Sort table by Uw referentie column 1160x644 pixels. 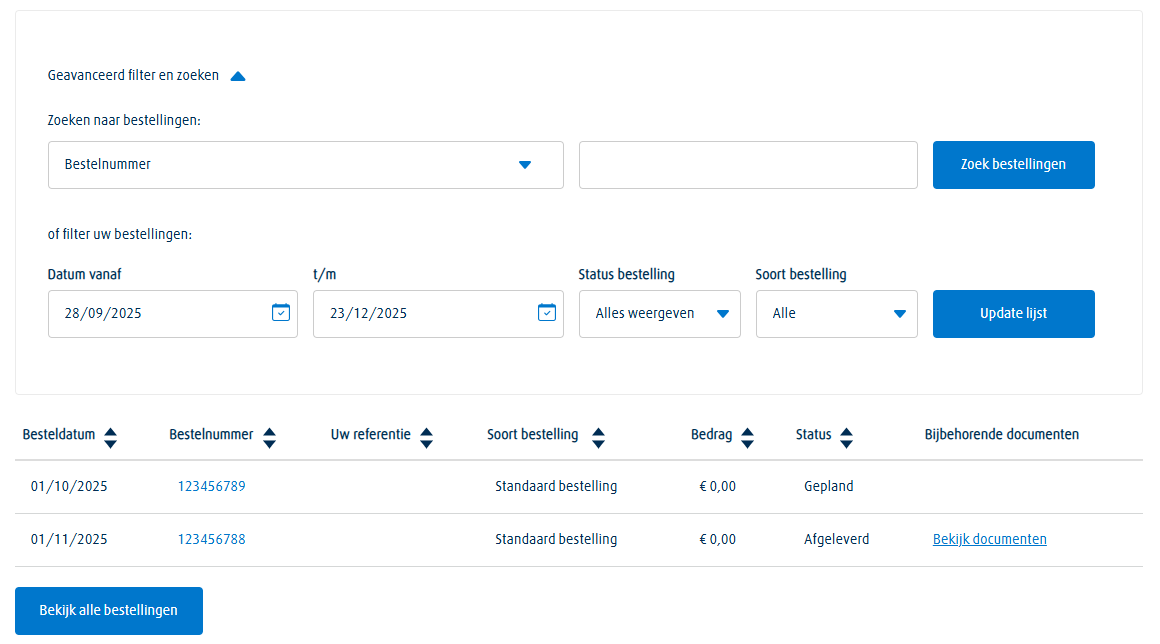tap(426, 437)
